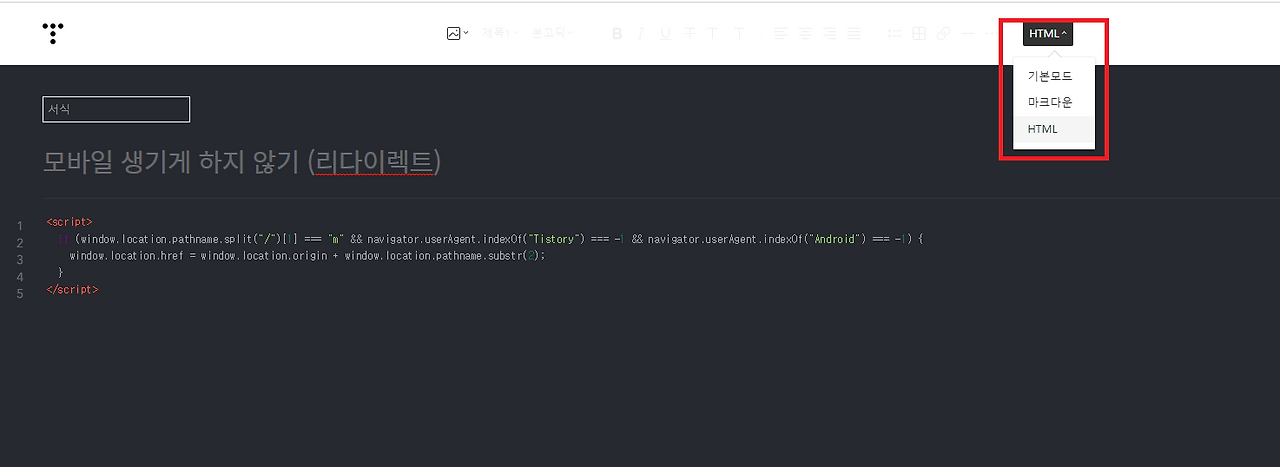Expand the 본고딕 font dropdown
The image size is (1280, 467).
coord(552,33)
